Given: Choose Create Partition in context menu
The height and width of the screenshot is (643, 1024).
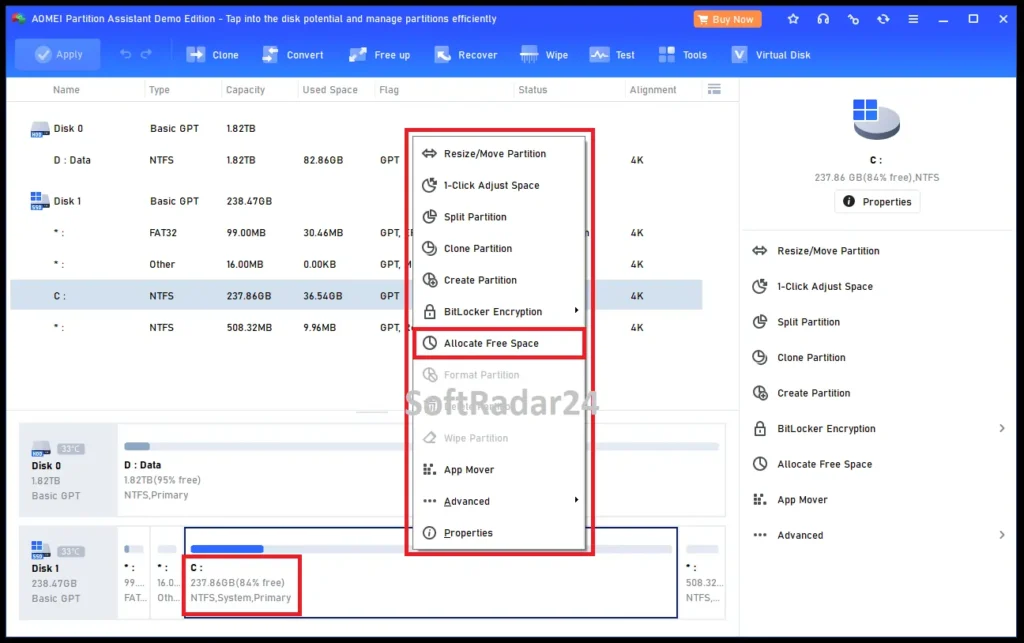Looking at the screenshot, I should pyautogui.click(x=499, y=280).
